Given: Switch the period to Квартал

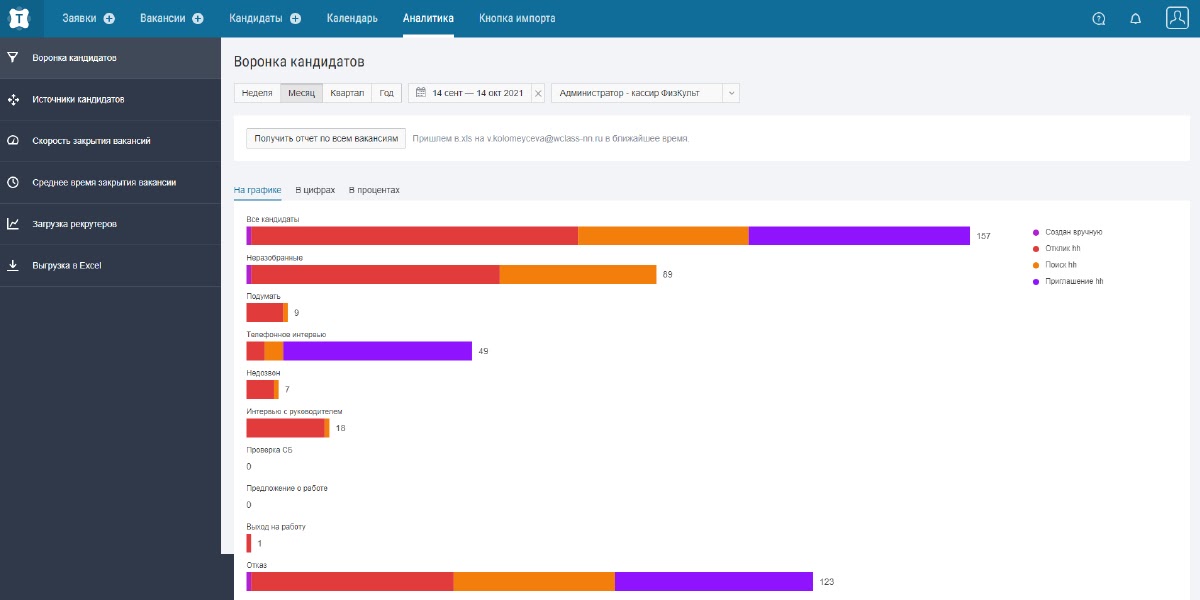Looking at the screenshot, I should tap(347, 93).
